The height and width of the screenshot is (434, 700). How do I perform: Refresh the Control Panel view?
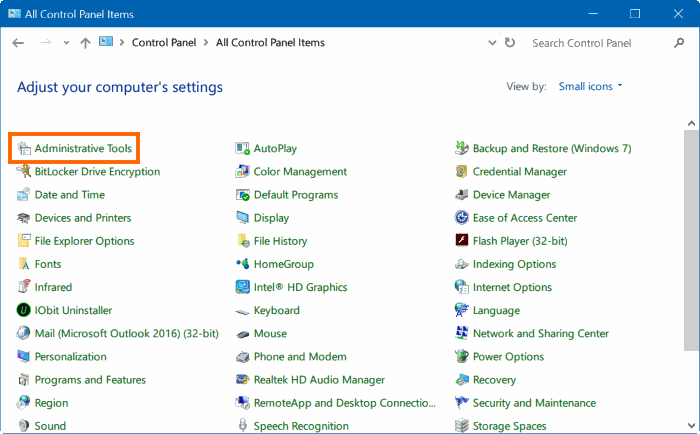[x=510, y=42]
